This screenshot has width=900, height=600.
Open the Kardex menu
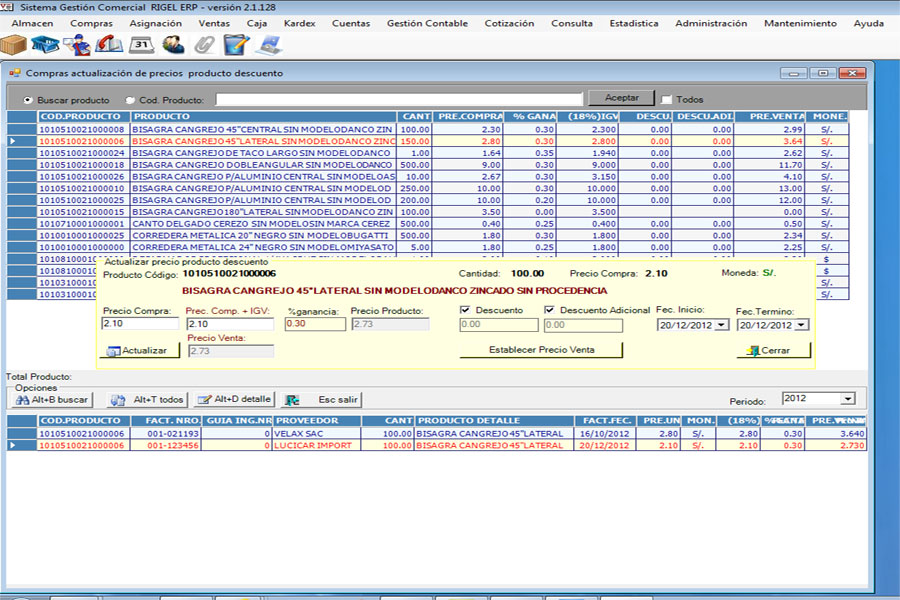coord(299,23)
